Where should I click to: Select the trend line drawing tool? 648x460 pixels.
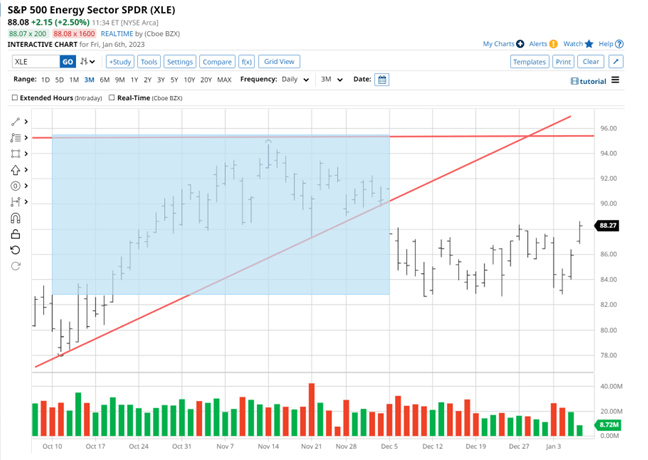(15, 122)
